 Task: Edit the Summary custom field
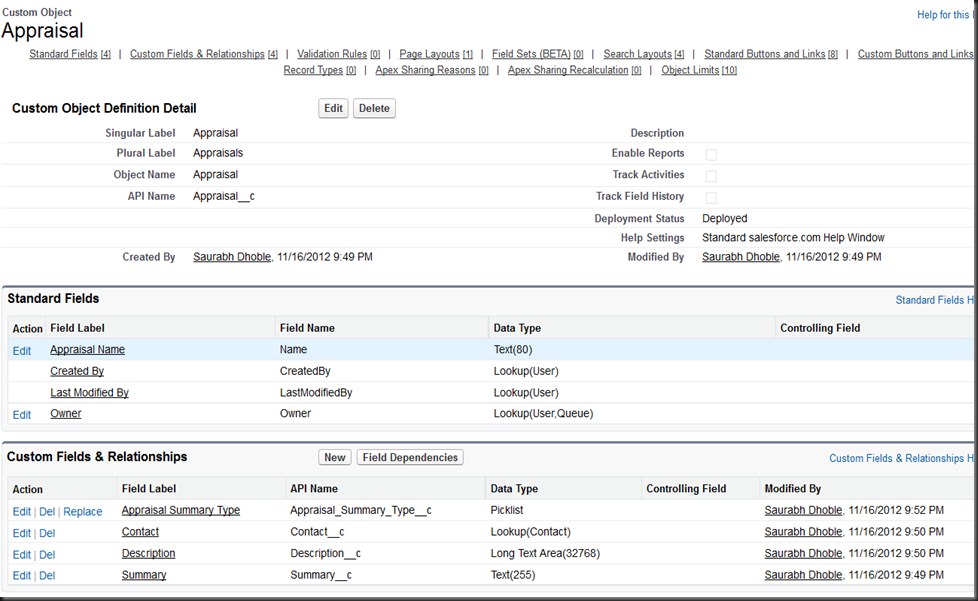[x=22, y=576]
